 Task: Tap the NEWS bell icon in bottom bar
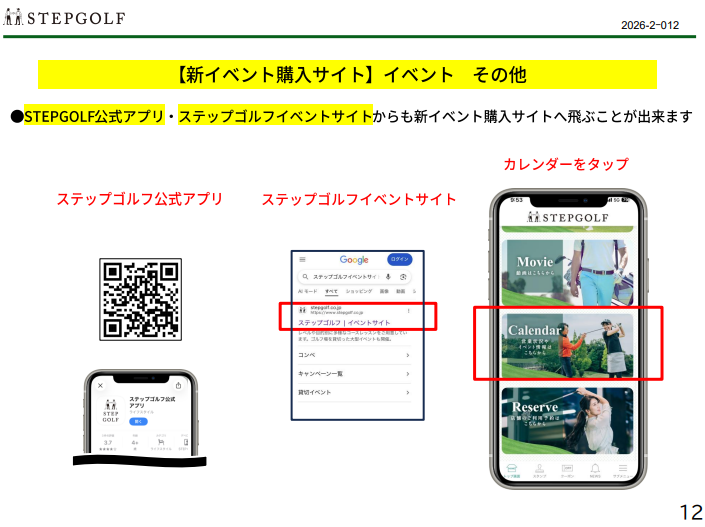click(594, 468)
